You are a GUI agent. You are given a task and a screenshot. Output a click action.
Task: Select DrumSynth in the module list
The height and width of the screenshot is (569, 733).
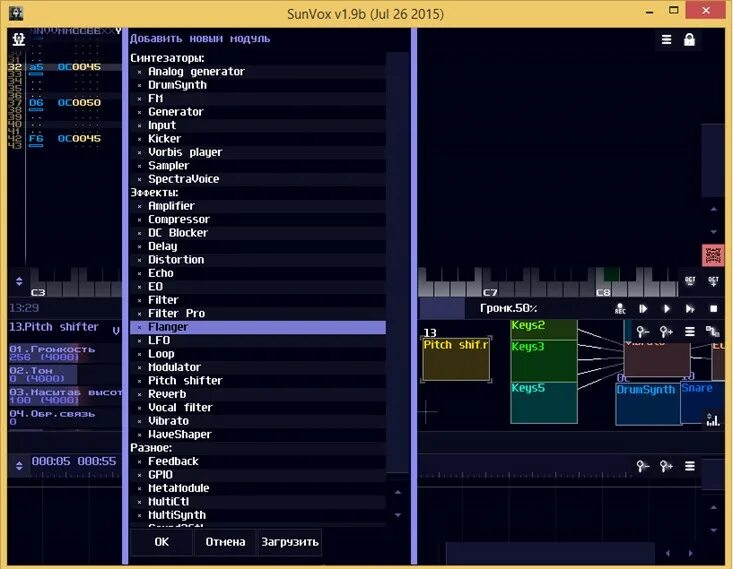pyautogui.click(x=258, y=85)
